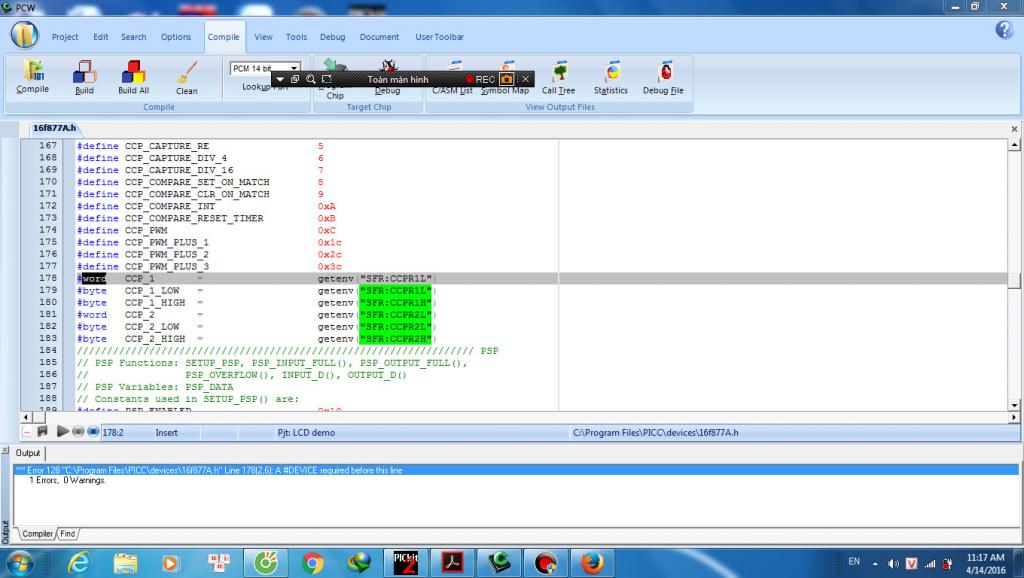Image resolution: width=1024 pixels, height=578 pixels.
Task: Switch to the Debug ribbon tab
Action: [x=332, y=37]
